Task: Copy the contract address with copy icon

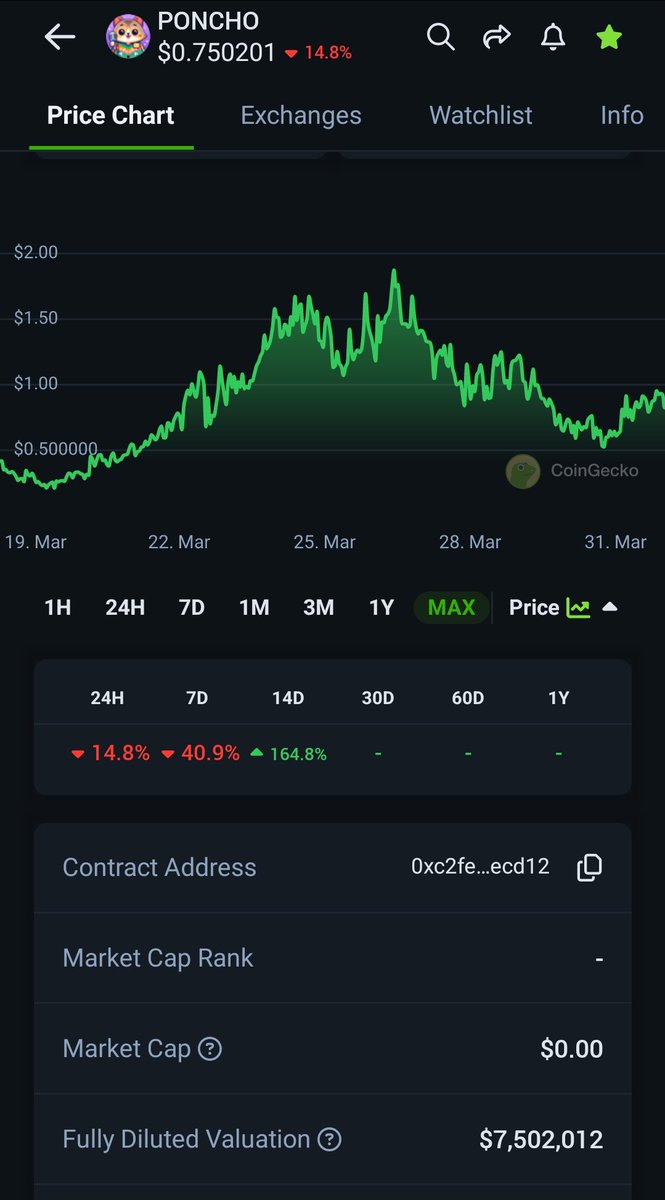Action: 590,867
